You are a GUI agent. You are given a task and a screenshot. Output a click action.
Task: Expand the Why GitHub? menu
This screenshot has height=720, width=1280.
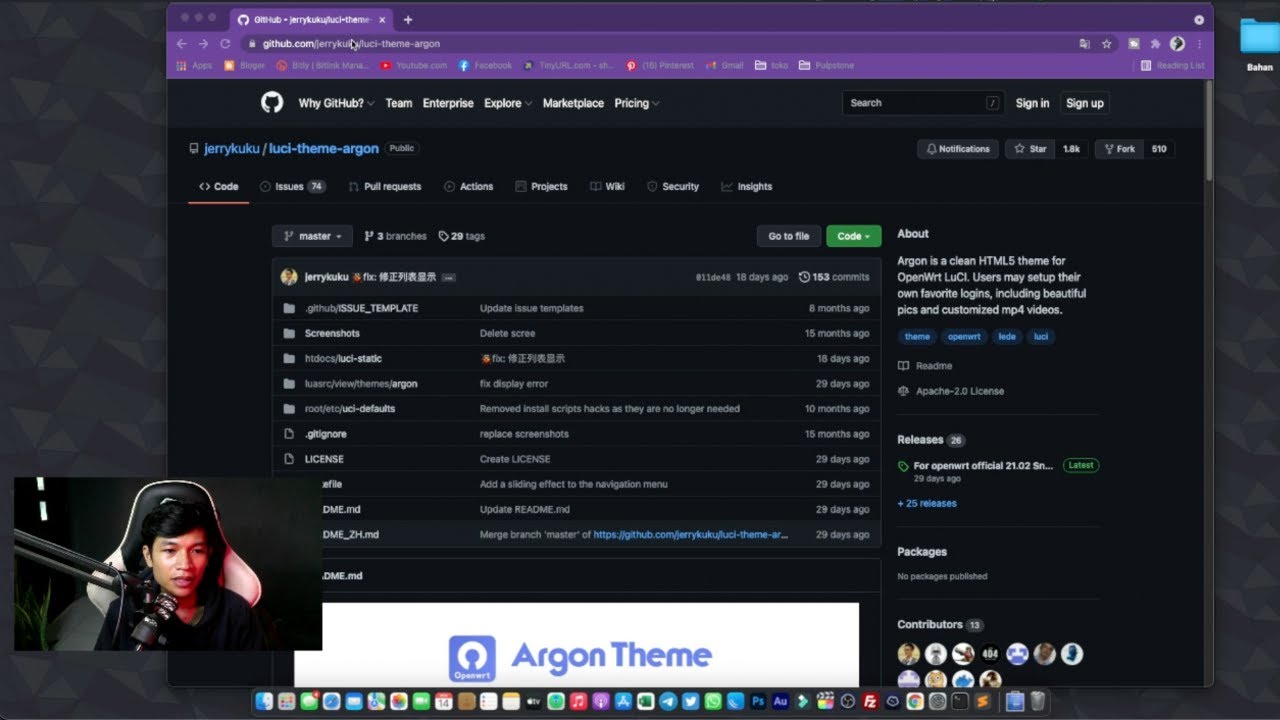point(336,103)
